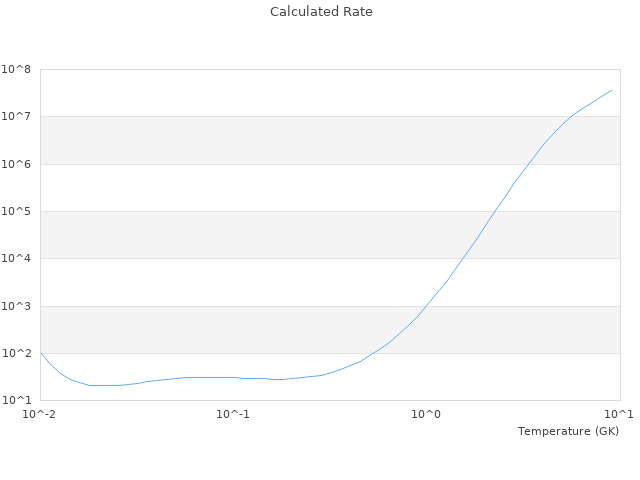Screen dimensions: 640x480
Task: Click the 10^1 label on the y-axis
Action: (16, 401)
